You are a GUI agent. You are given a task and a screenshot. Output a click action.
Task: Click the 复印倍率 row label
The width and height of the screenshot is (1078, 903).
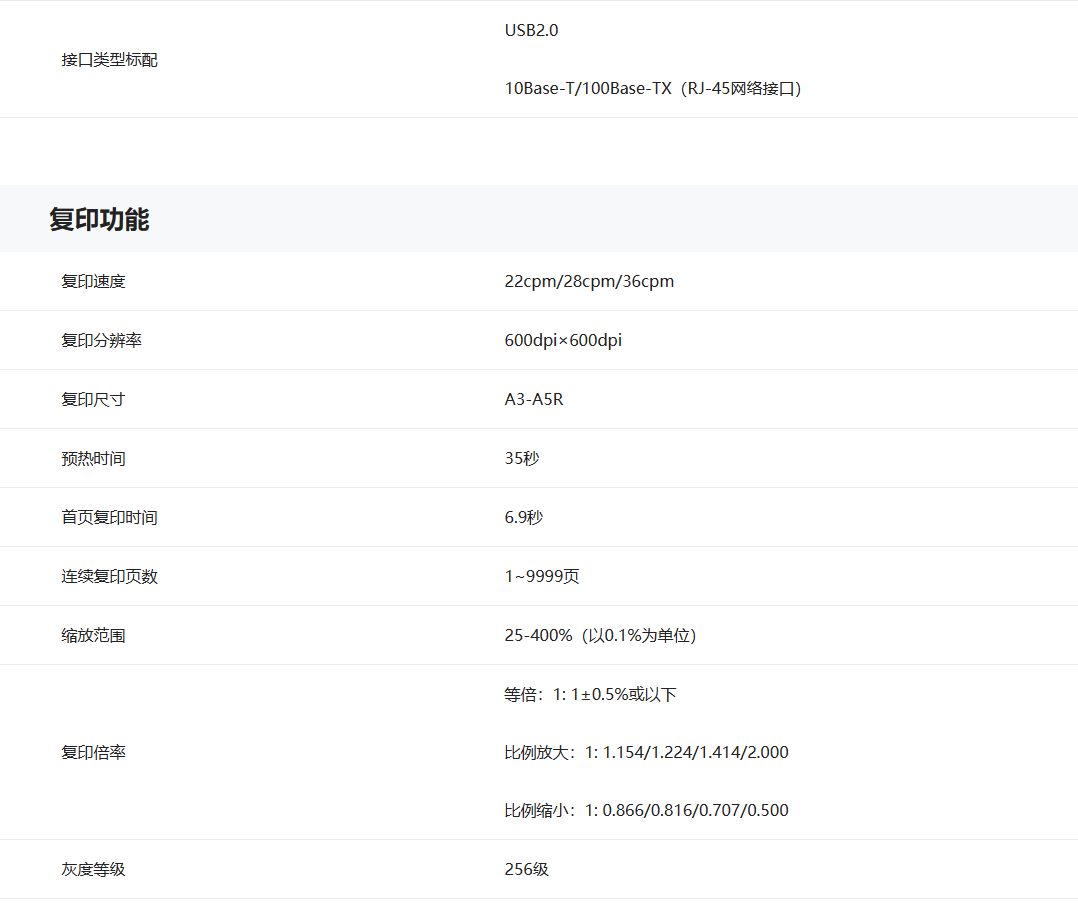(93, 753)
